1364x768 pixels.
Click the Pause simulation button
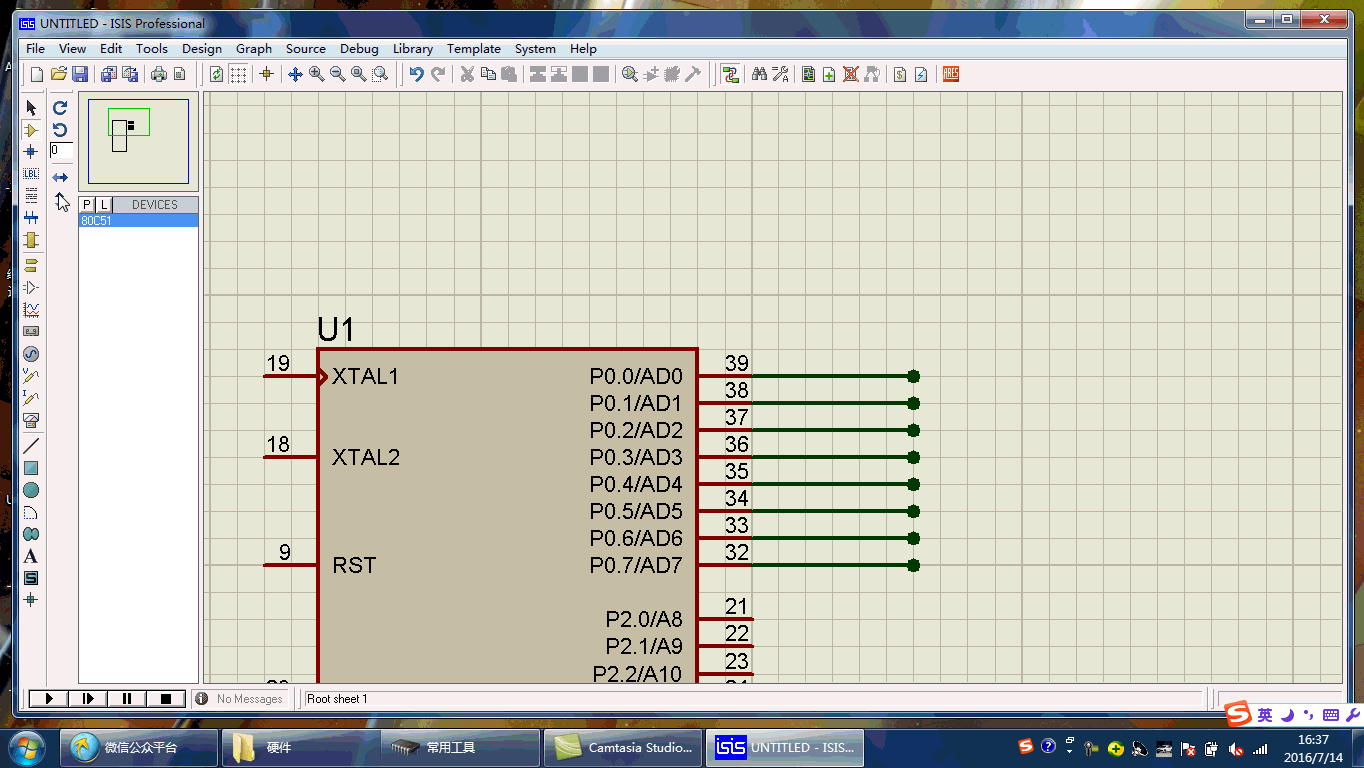(127, 699)
